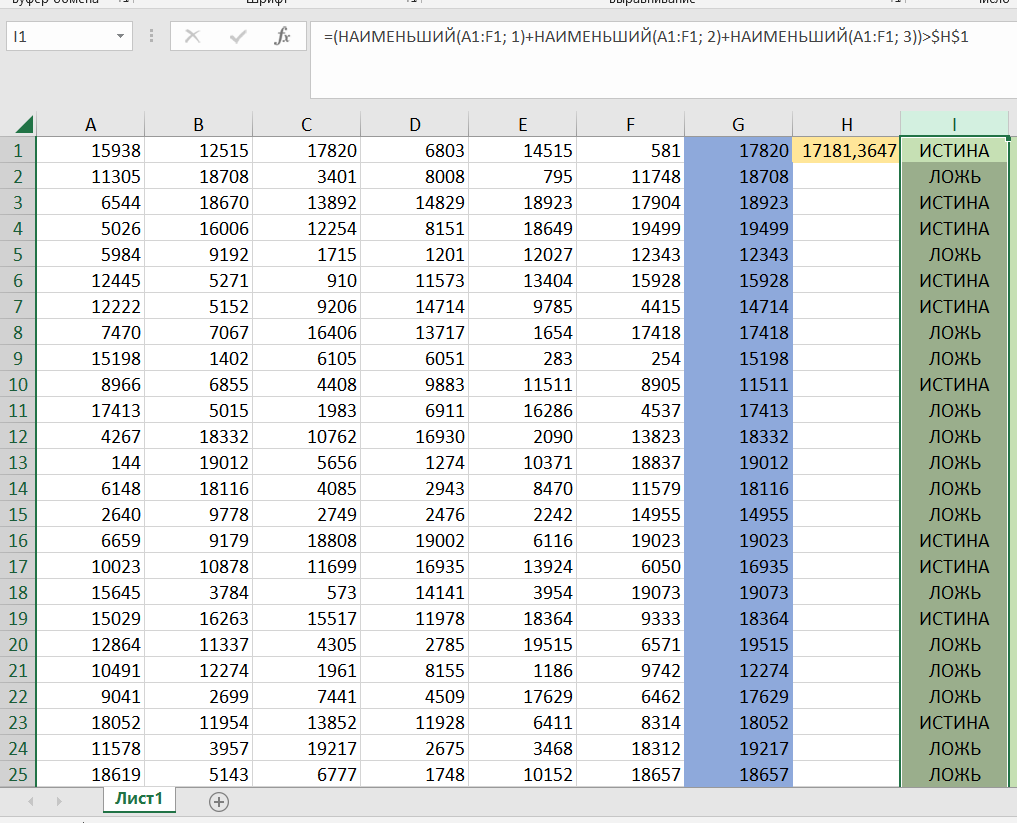Viewport: 1017px width, 823px height.
Task: Click cell I2 showing ЛОЖЬ
Action: (954, 177)
